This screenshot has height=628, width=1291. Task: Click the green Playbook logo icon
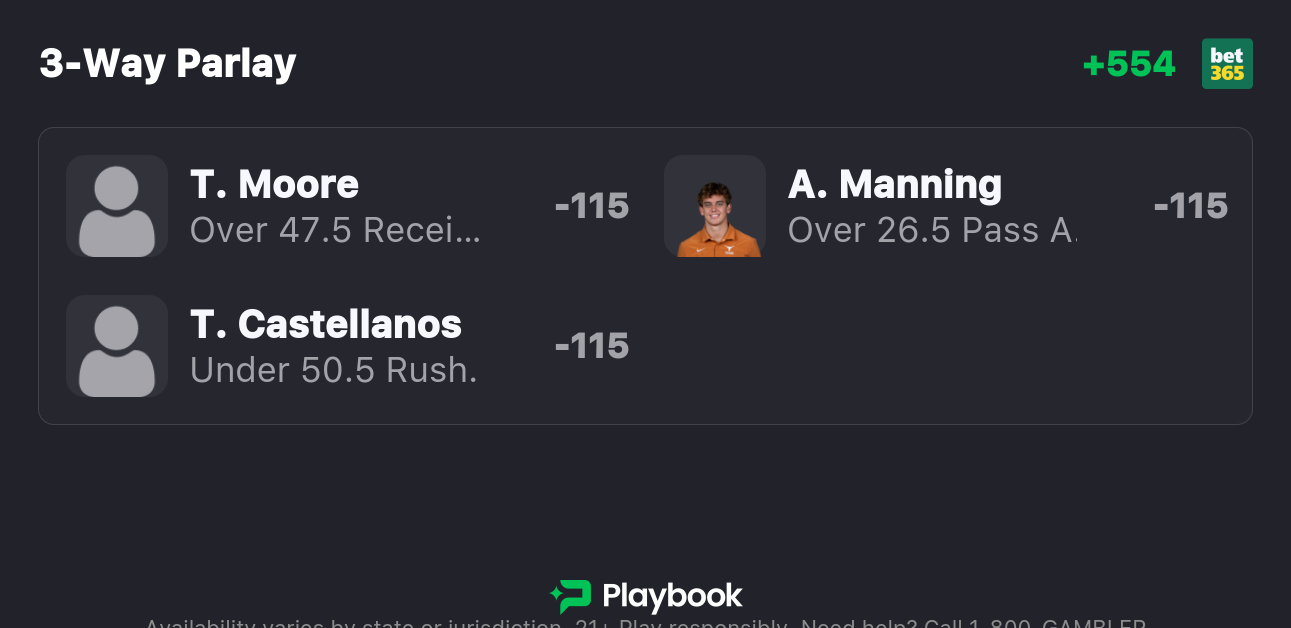[x=571, y=597]
